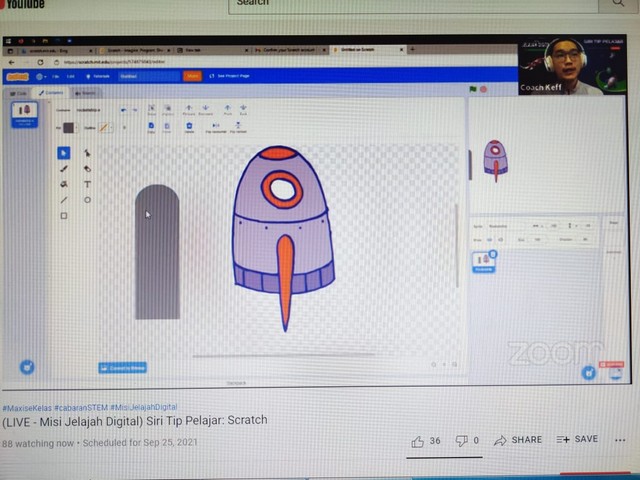The image size is (640, 480).
Task: Pick the Text tool
Action: pyautogui.click(x=88, y=185)
